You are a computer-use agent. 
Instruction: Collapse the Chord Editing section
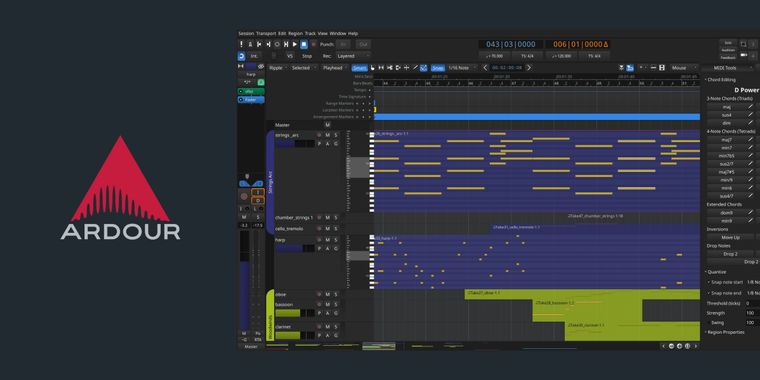[720, 79]
